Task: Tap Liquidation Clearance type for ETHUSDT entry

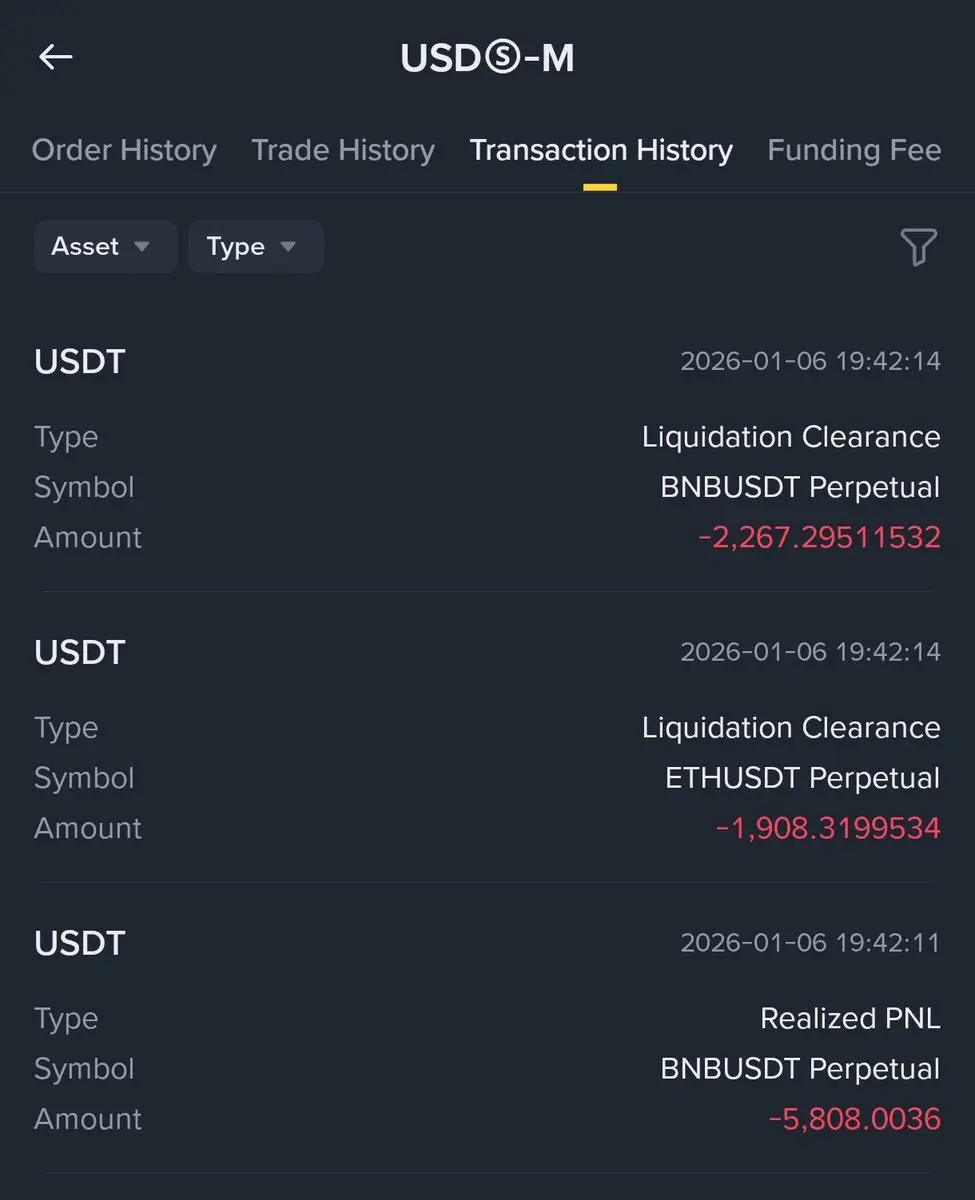Action: click(x=790, y=728)
